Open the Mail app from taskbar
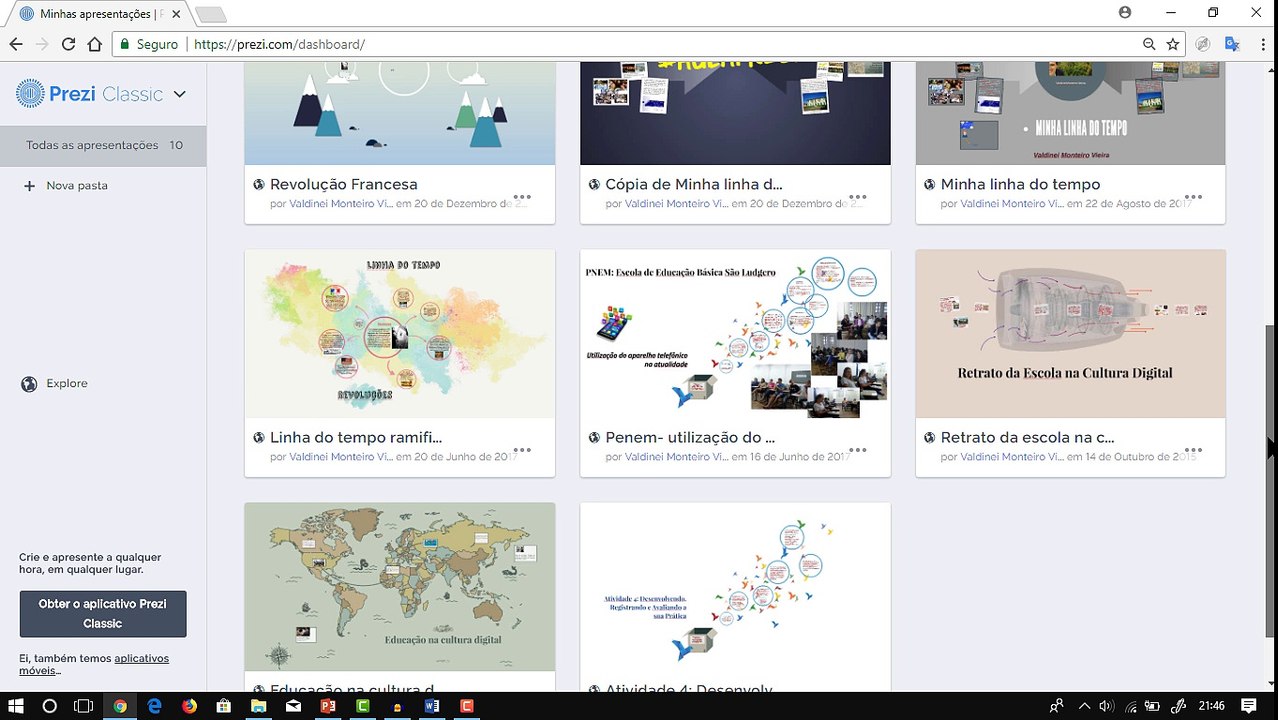 click(293, 706)
